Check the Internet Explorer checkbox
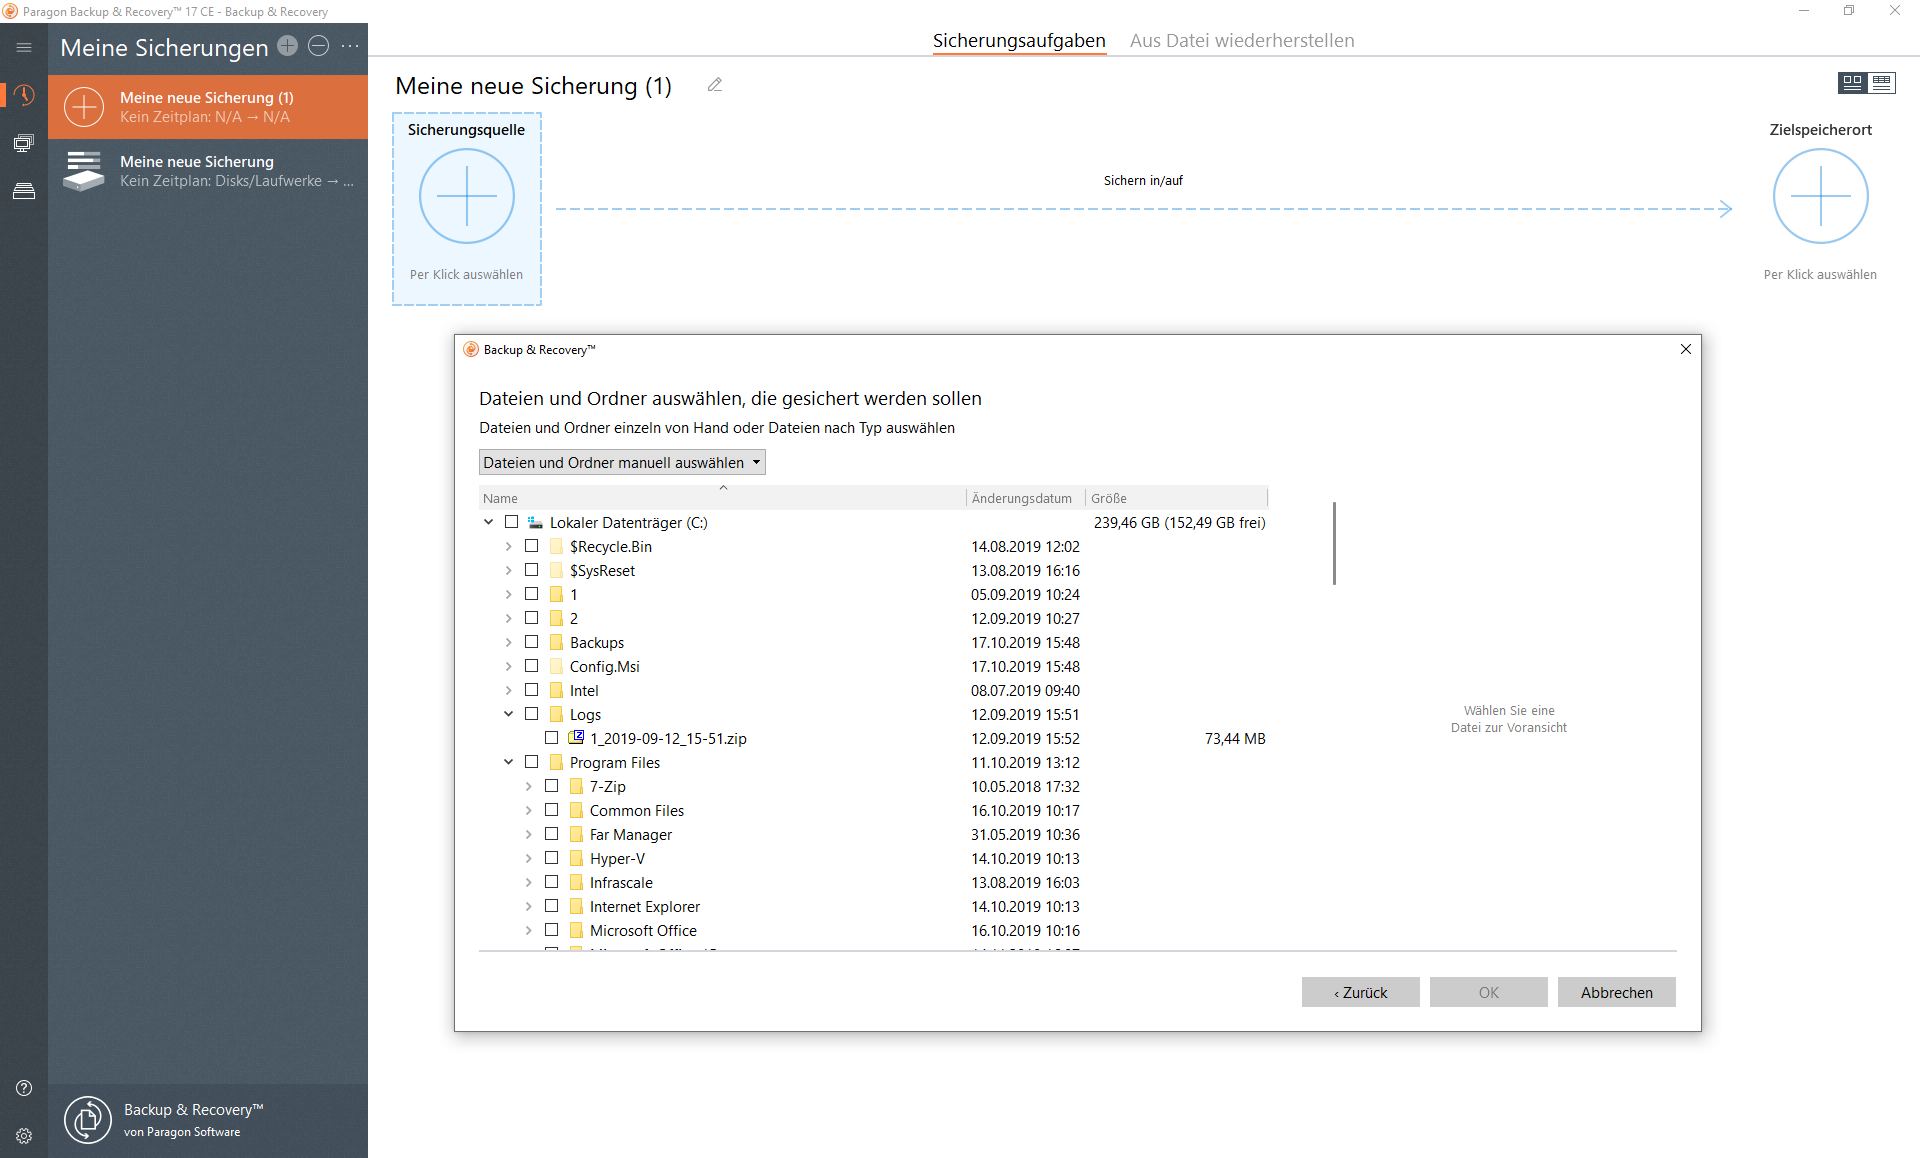Viewport: 1920px width, 1158px height. click(552, 906)
